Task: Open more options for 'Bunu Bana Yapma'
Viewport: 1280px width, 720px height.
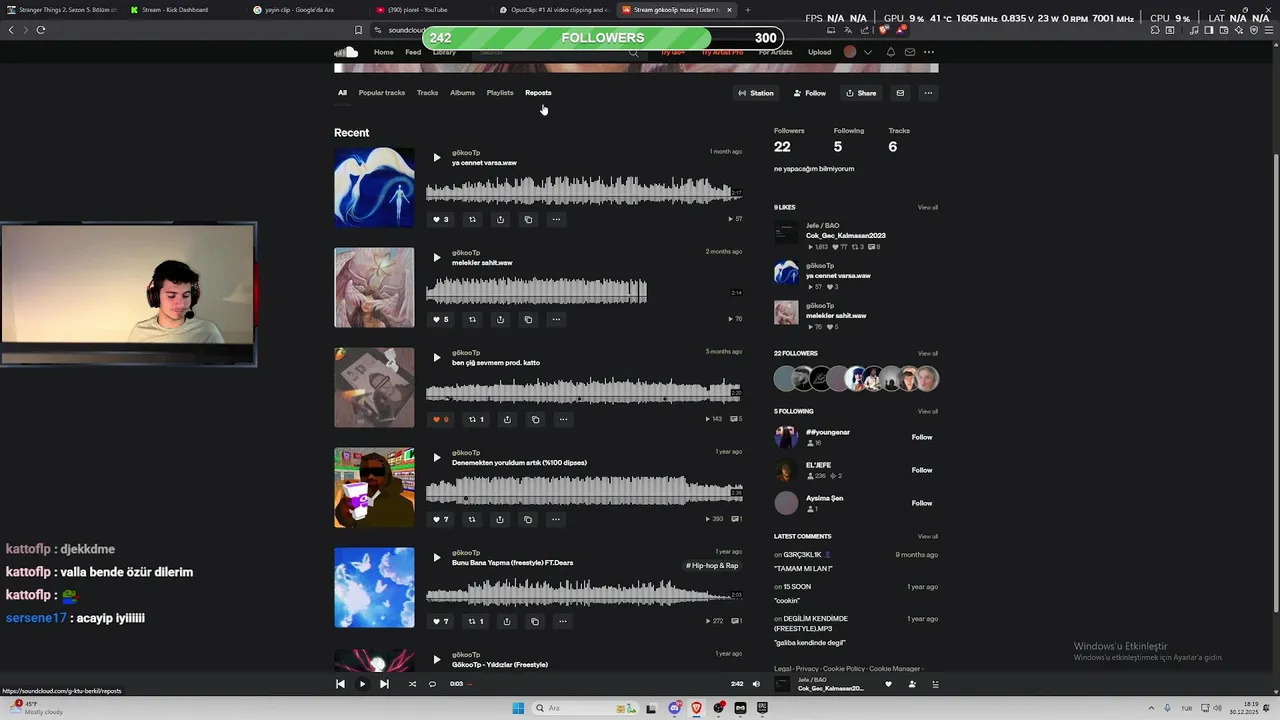Action: tap(562, 621)
